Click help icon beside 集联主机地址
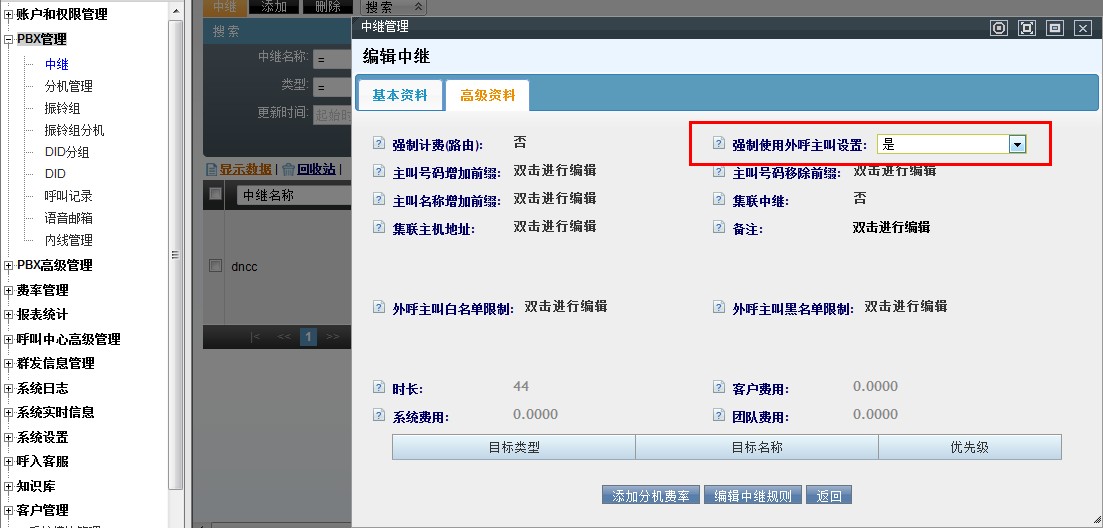Screen dimensions: 1103x528 click(378, 228)
